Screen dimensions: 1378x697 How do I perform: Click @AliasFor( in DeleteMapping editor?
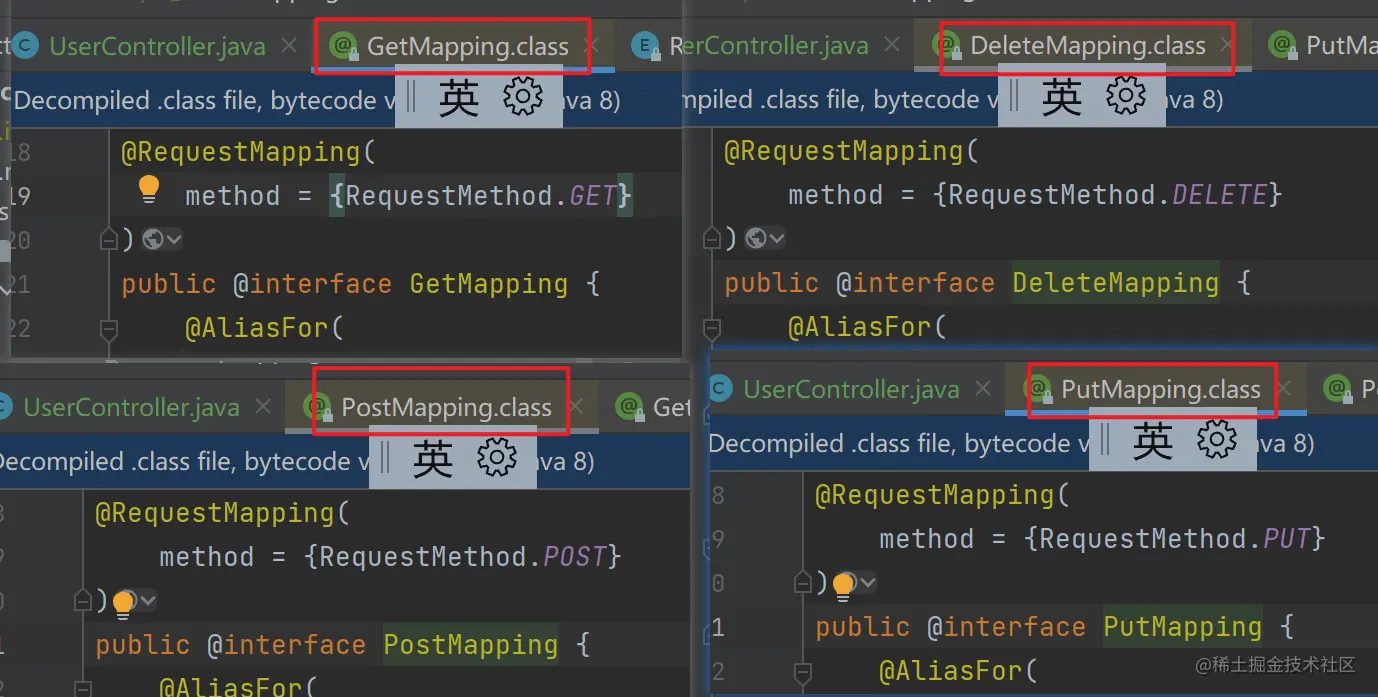point(867,327)
